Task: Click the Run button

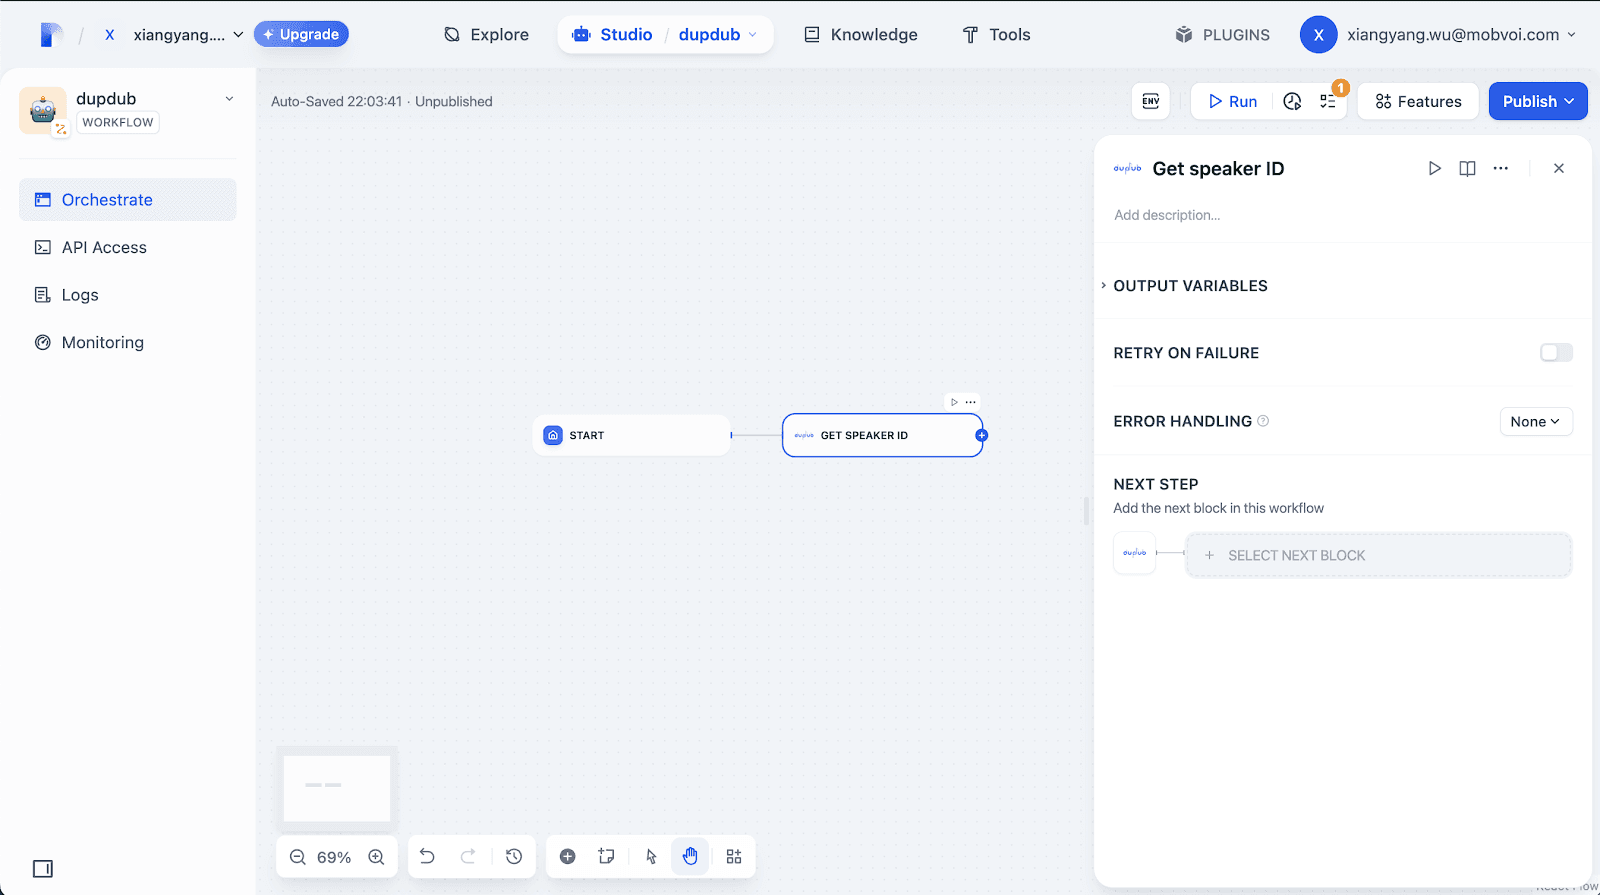Action: (1232, 101)
